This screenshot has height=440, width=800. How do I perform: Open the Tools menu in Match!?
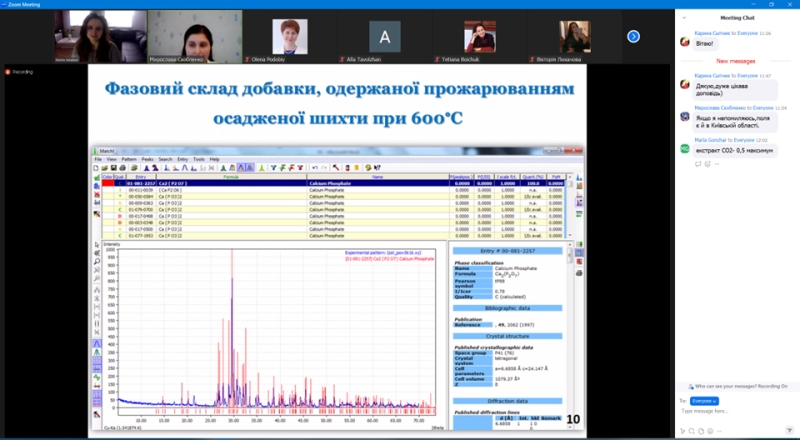click(x=199, y=159)
